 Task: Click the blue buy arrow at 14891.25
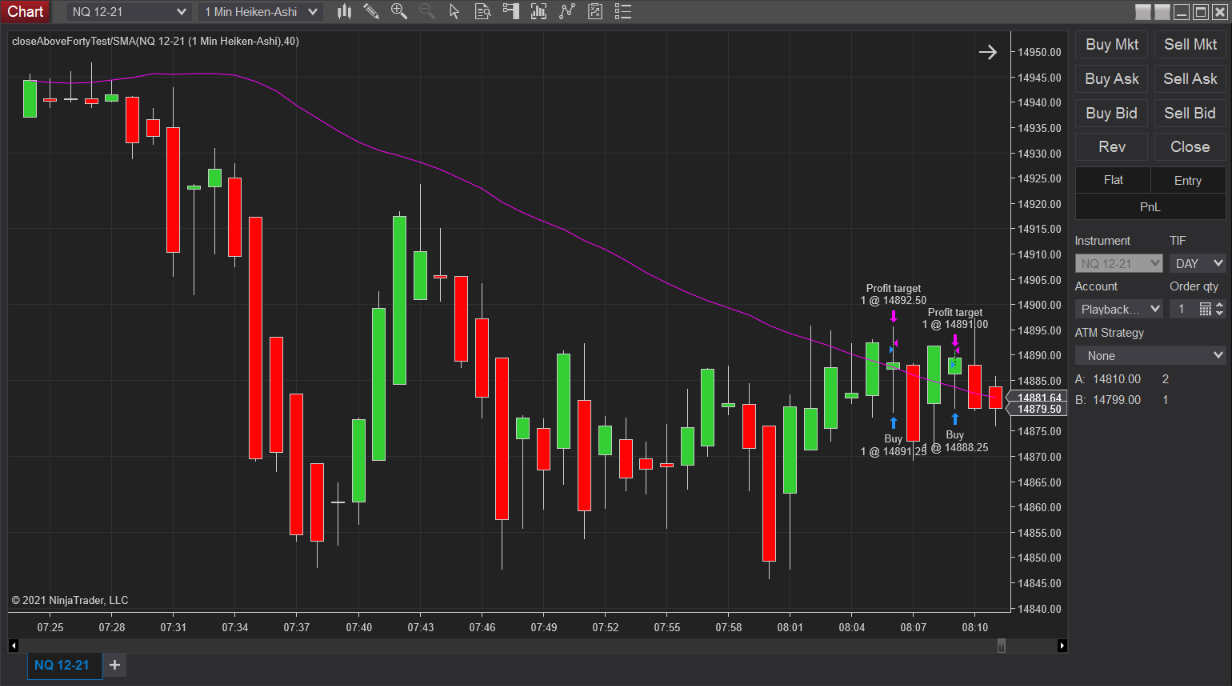pos(893,423)
